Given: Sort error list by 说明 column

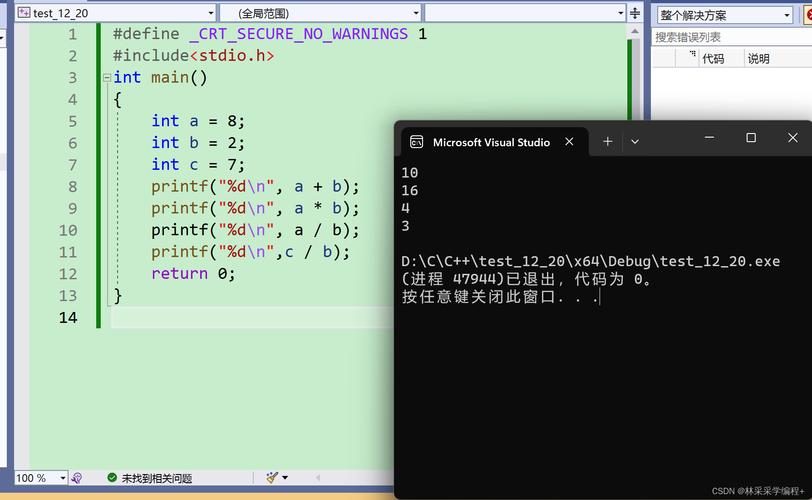Looking at the screenshot, I should click(759, 58).
